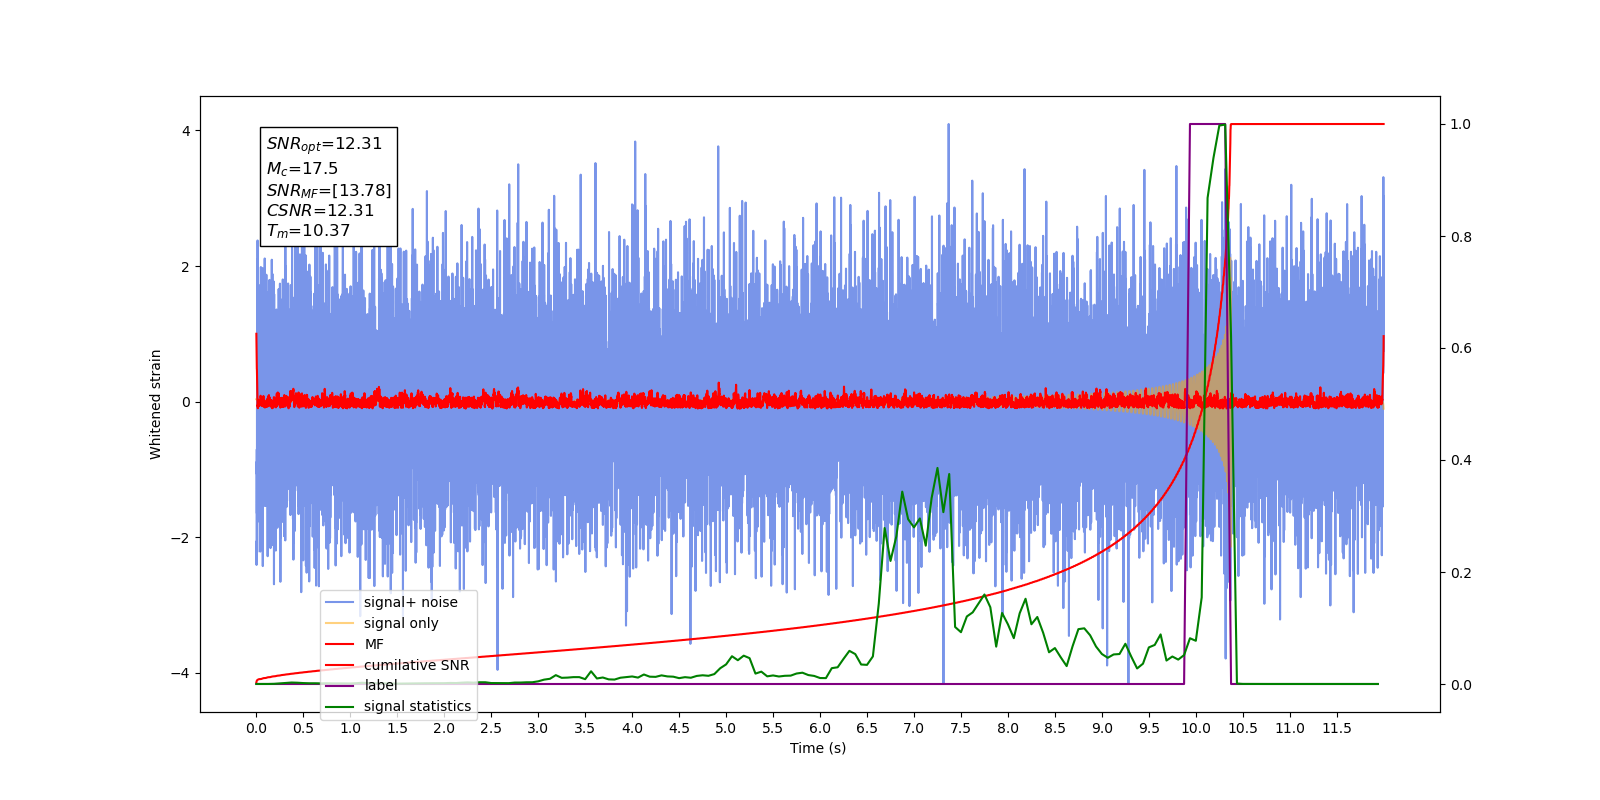1600x800 pixels.
Task: Click the 'Time (s)' x-axis label
Action: (x=818, y=748)
